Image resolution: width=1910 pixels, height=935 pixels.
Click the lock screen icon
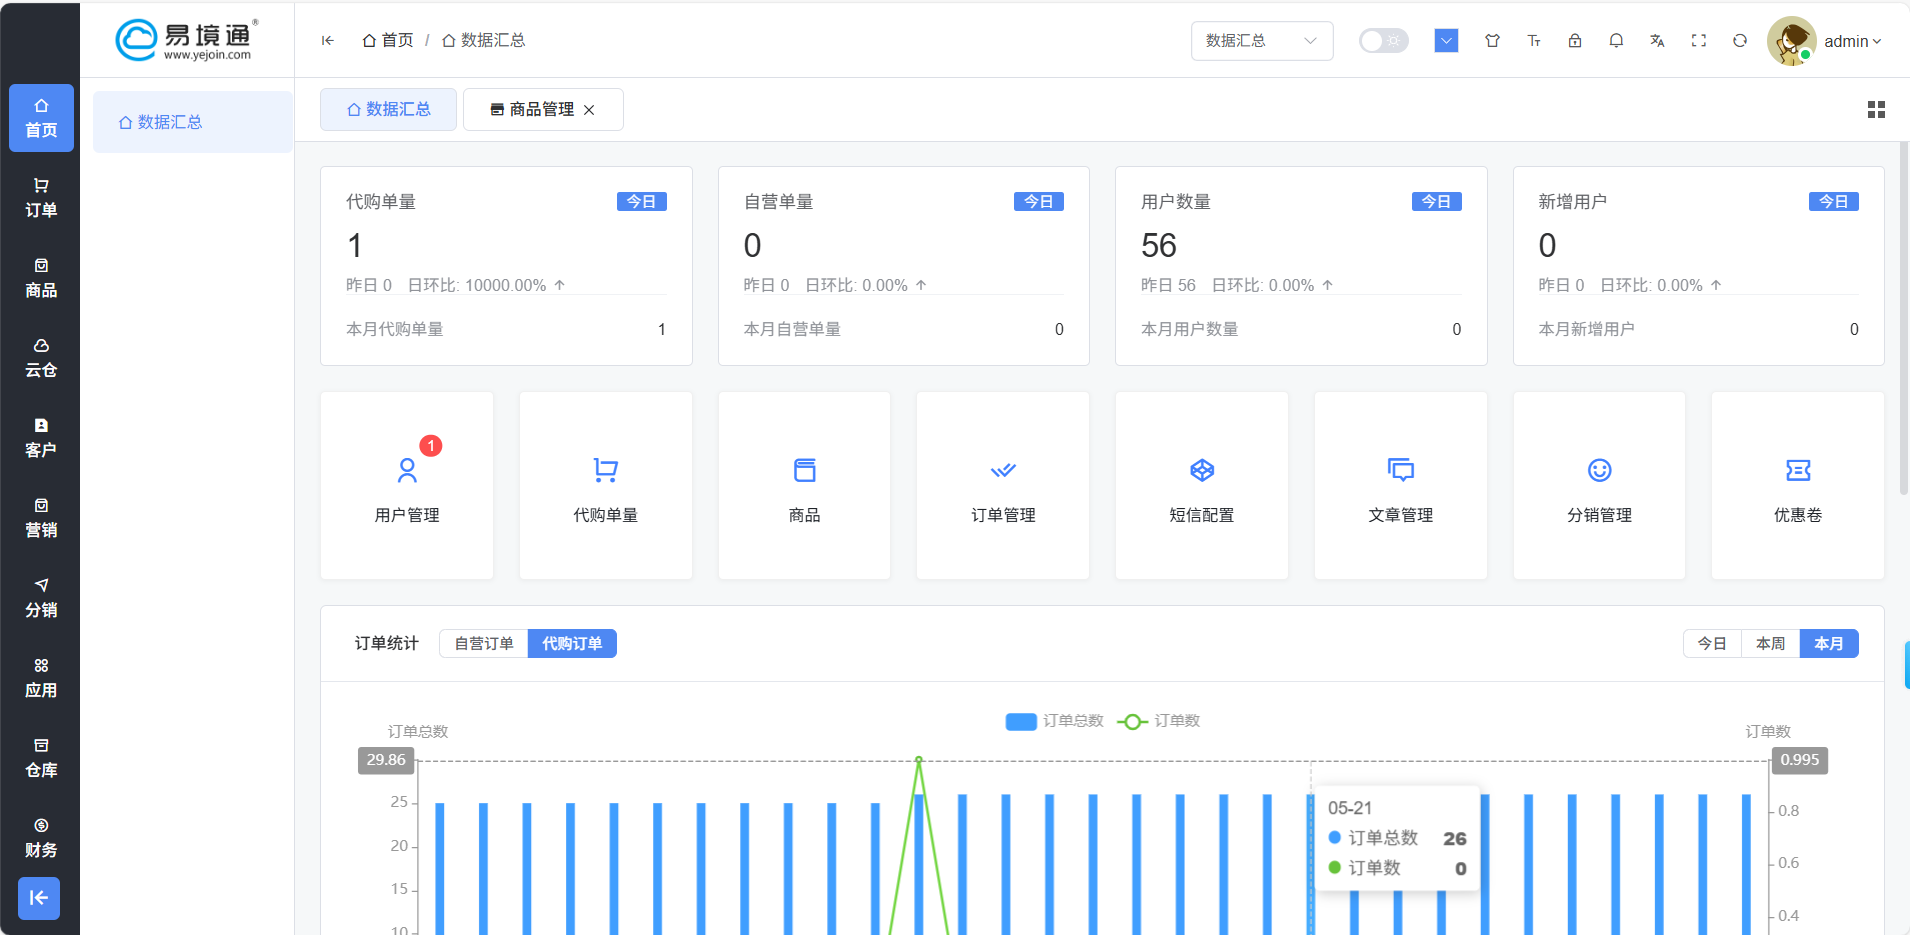point(1575,41)
